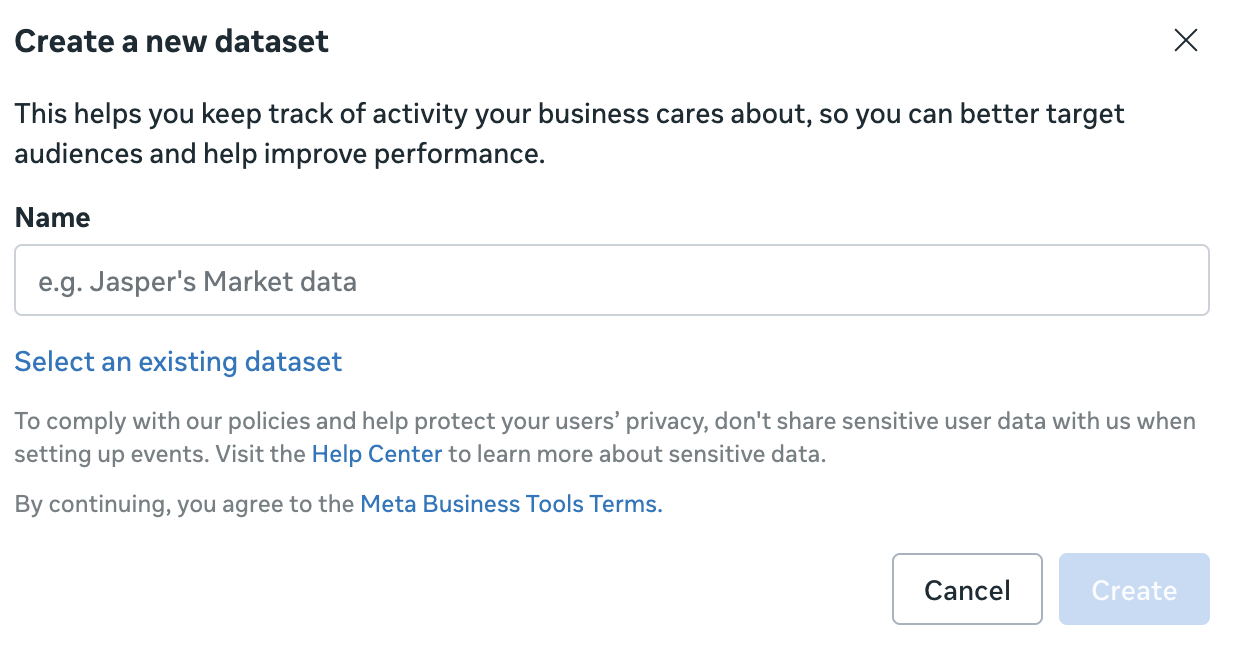Choose an existing dataset instead of creating one
The width and height of the screenshot is (1234, 650).
click(x=178, y=362)
